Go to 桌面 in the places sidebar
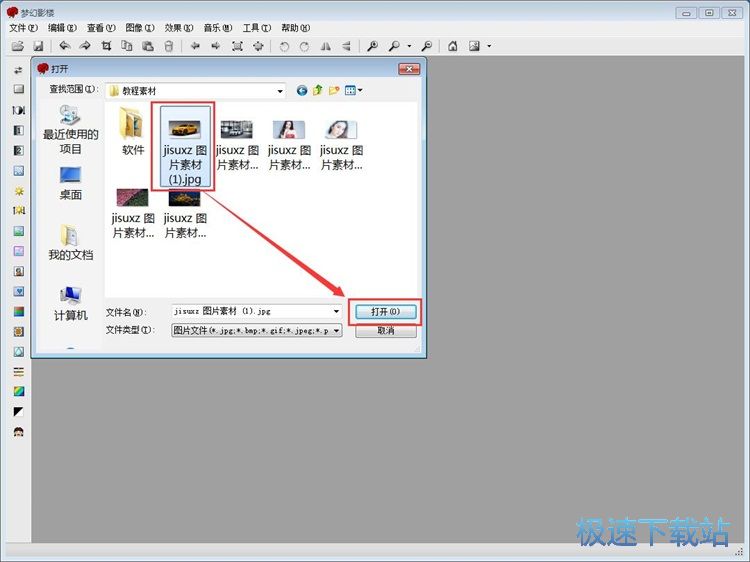This screenshot has height=562, width=750. click(x=70, y=183)
